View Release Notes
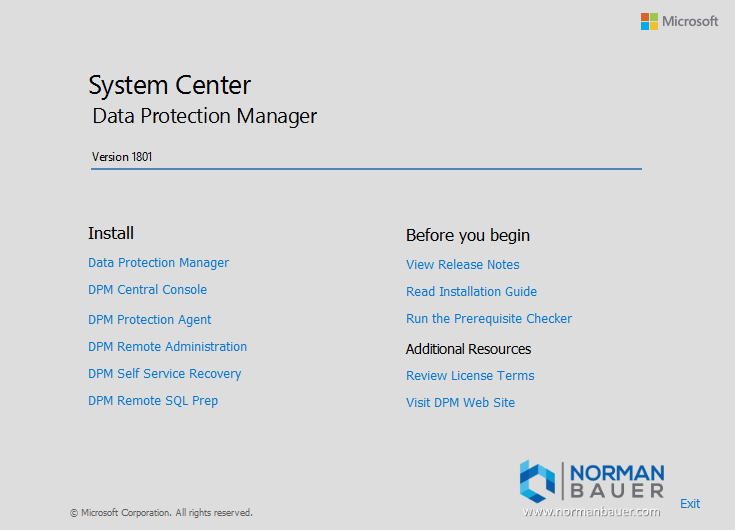 [462, 265]
